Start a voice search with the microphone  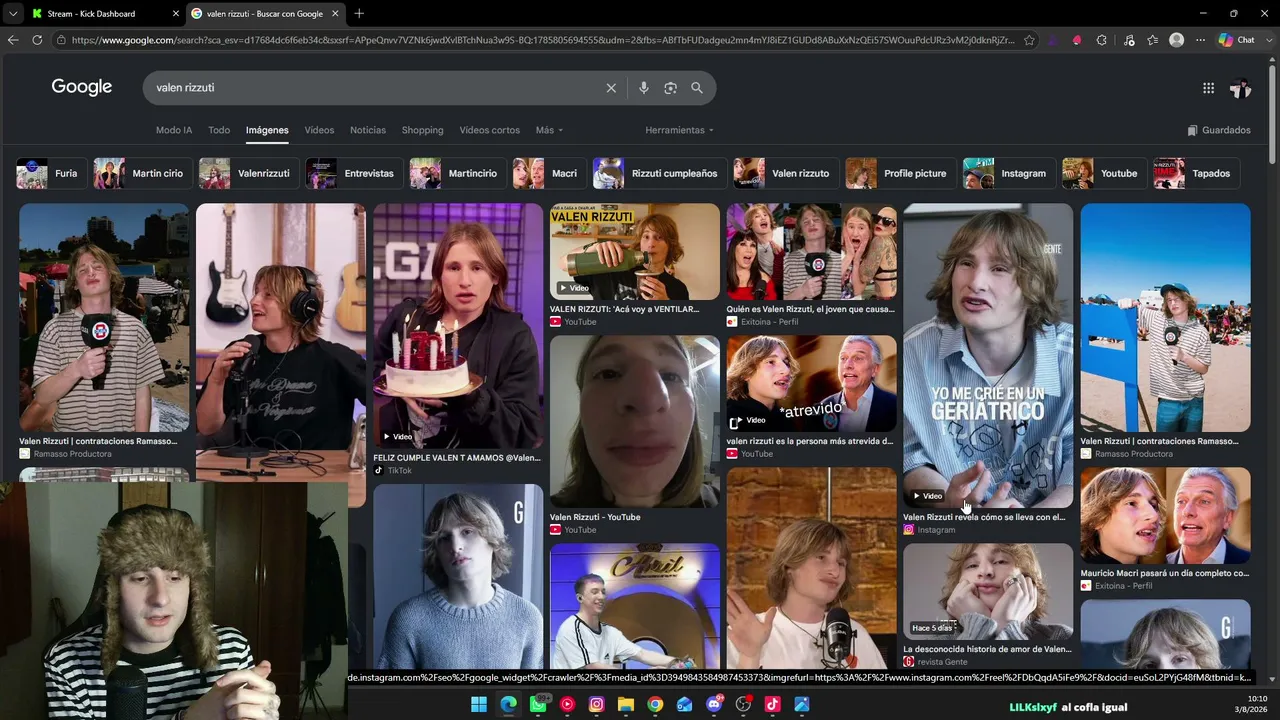pos(644,88)
